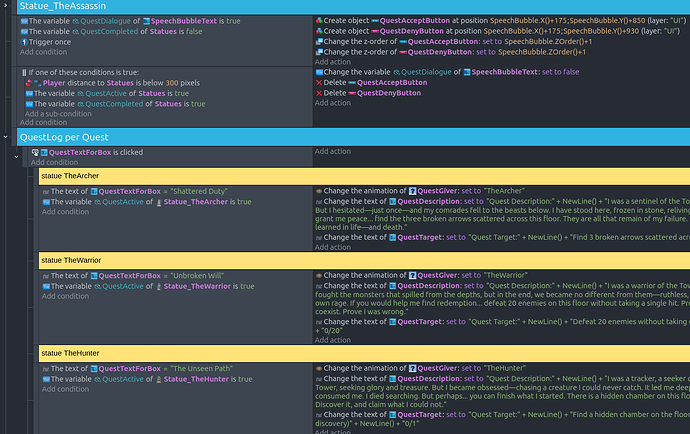Click the Create object QuestAcceptButton action icon
Screen dimensions: 690x434
click(x=319, y=19)
